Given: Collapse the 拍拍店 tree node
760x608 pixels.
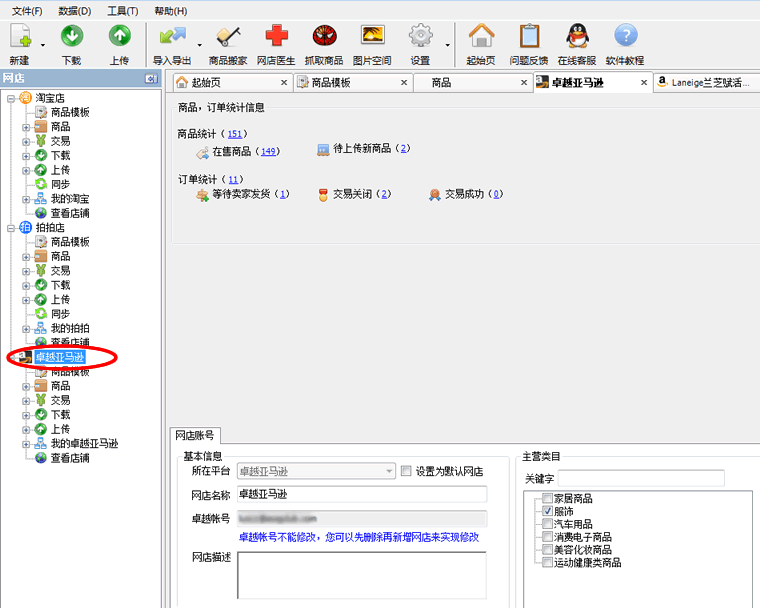Looking at the screenshot, I should coord(11,228).
